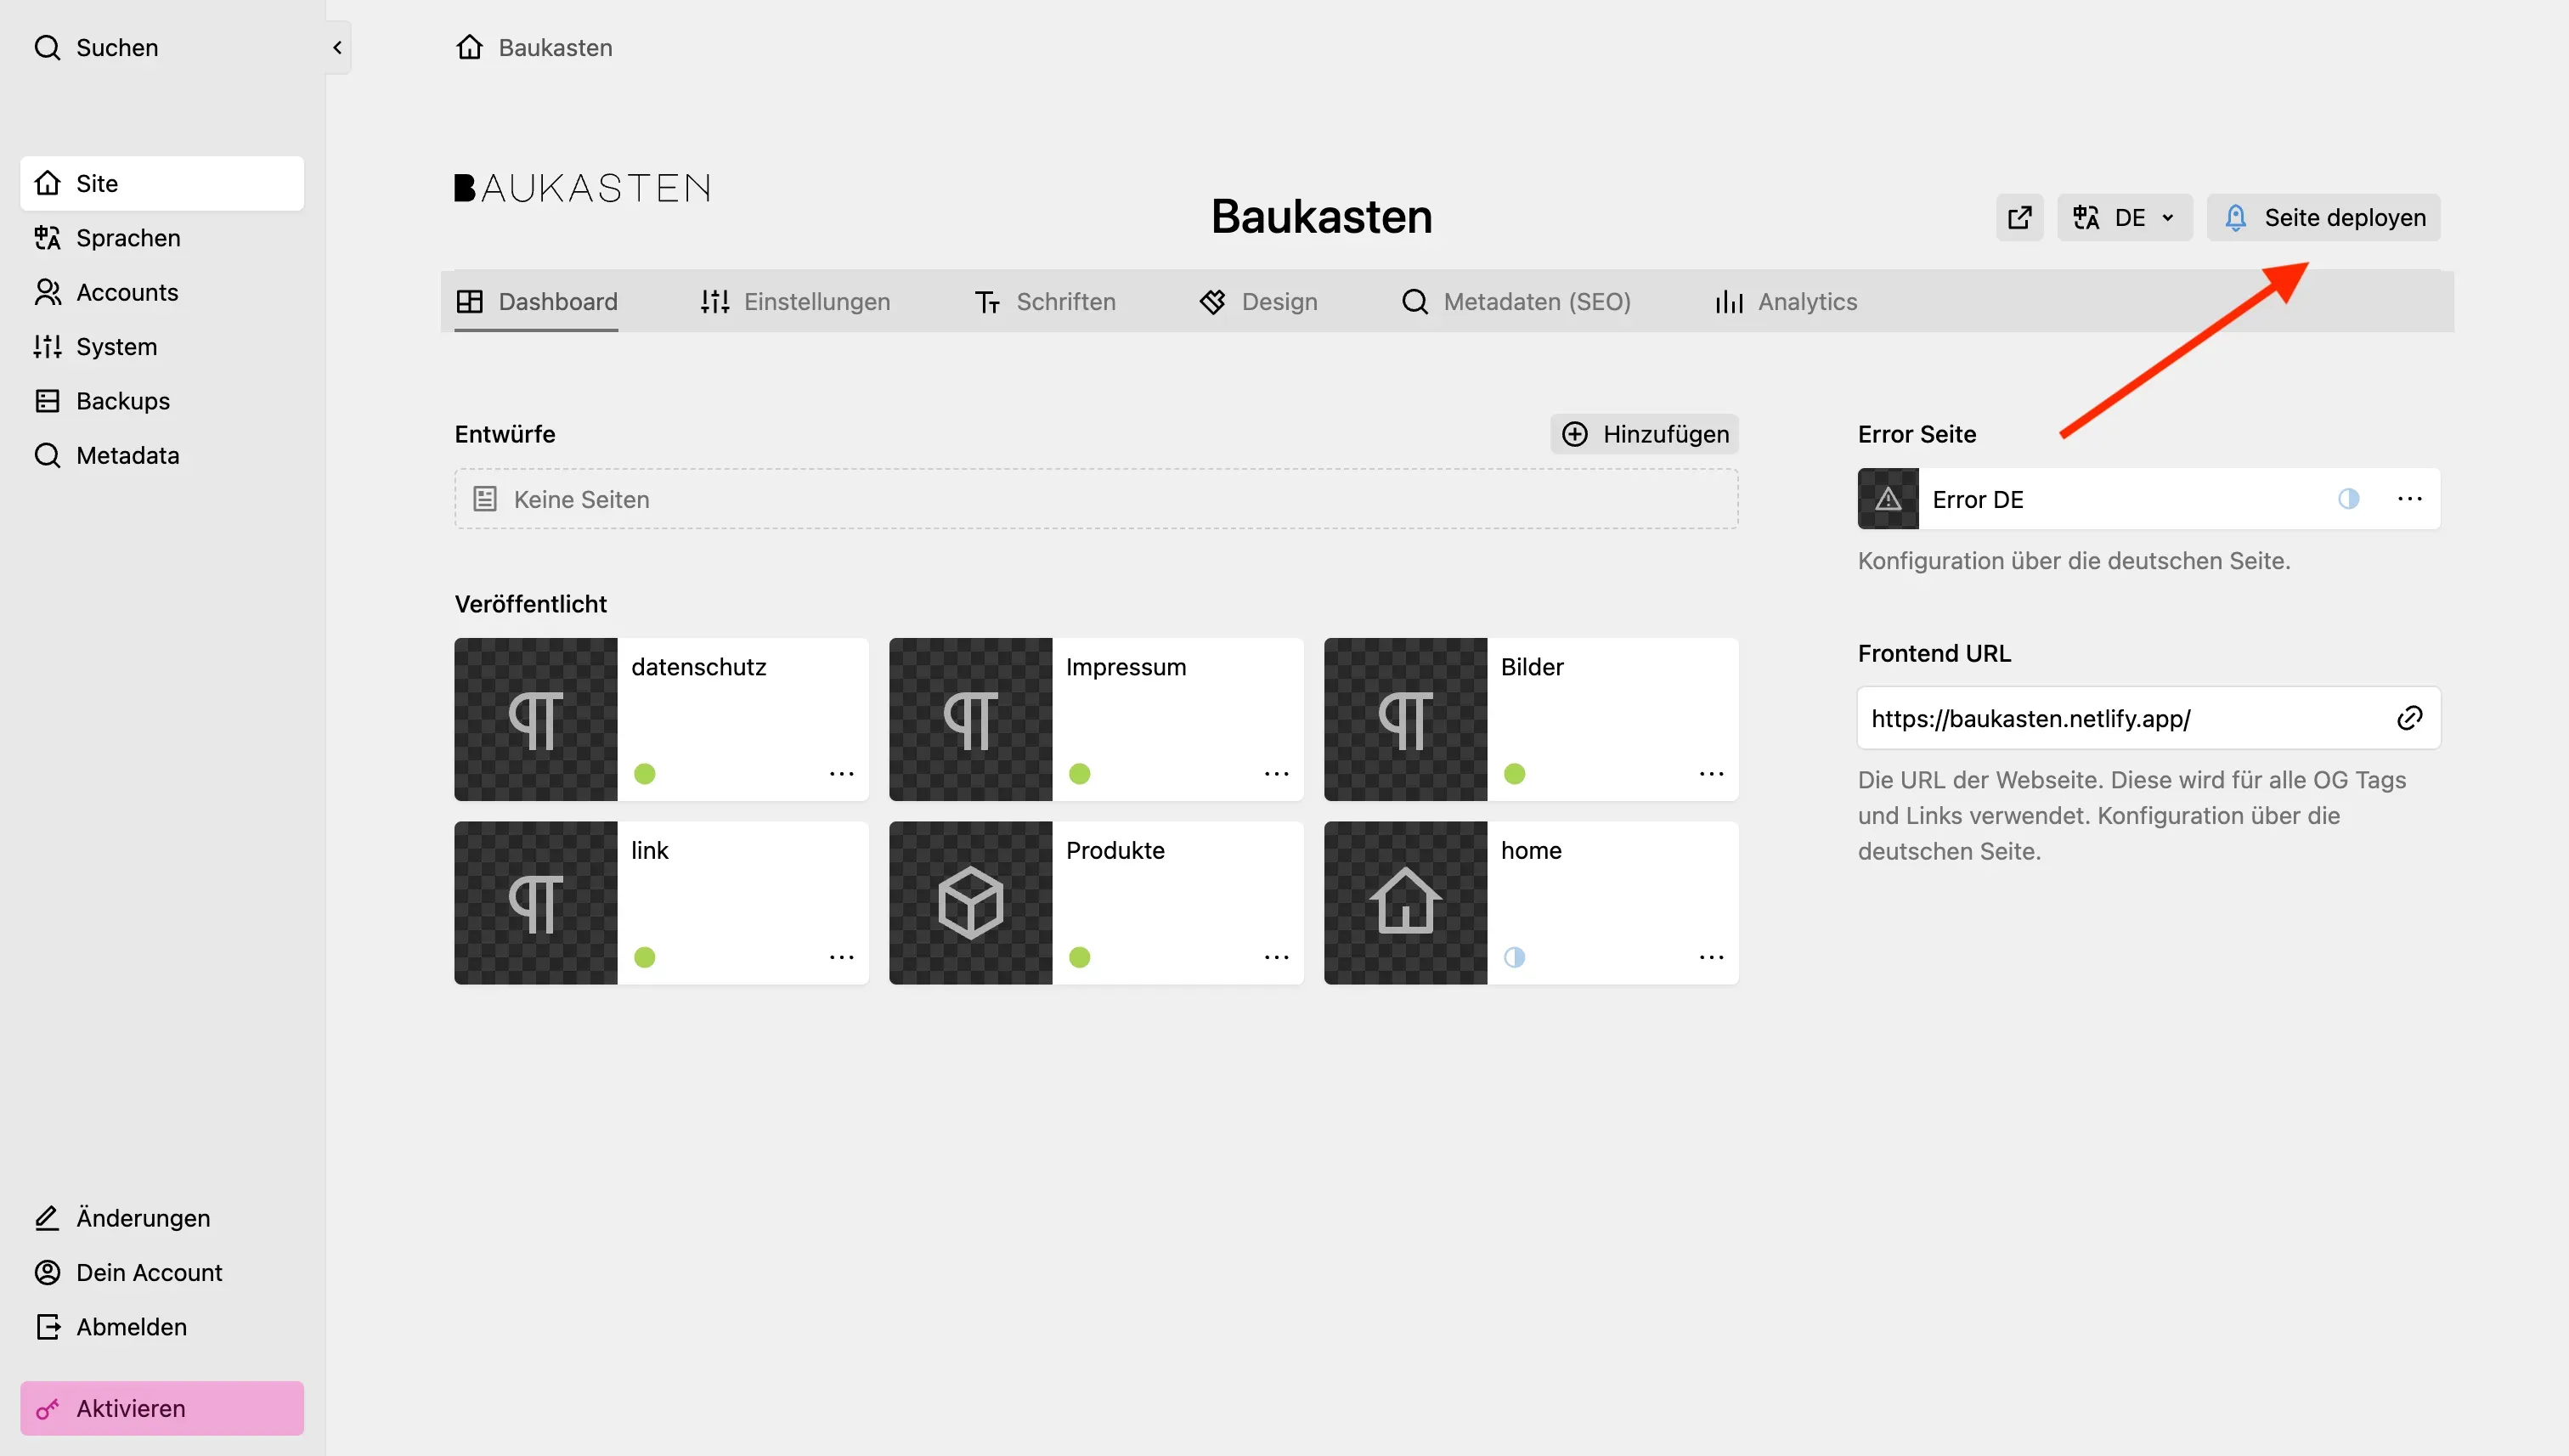
Task: Switch to the Einstellungen tab
Action: coord(795,302)
